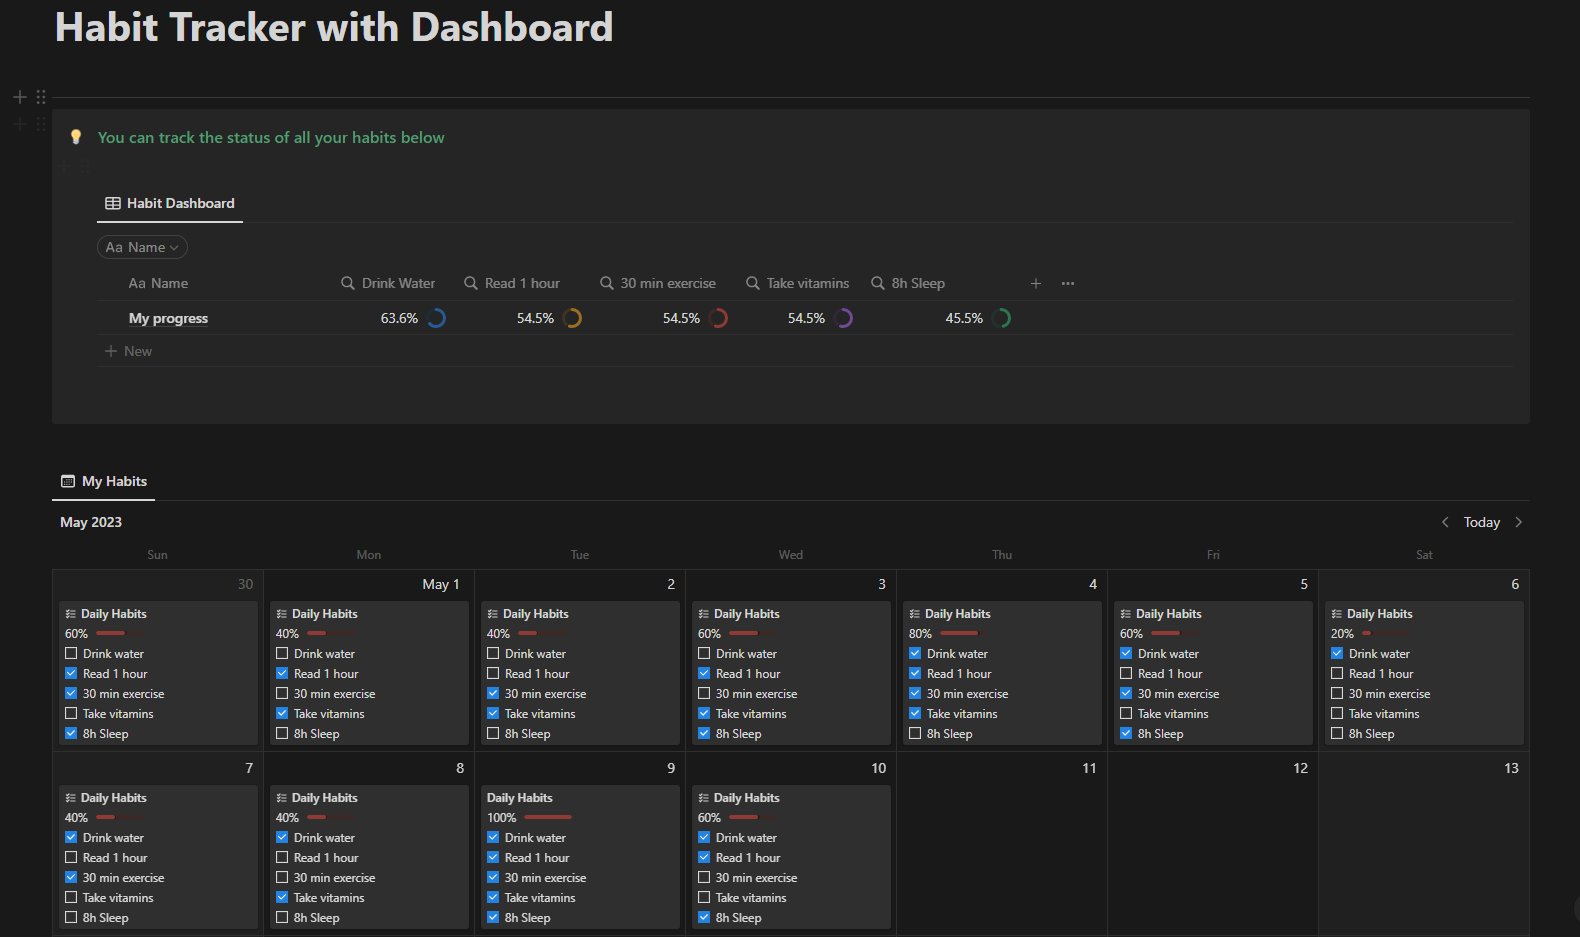Click checklist icon on May 10 card

tap(704, 798)
